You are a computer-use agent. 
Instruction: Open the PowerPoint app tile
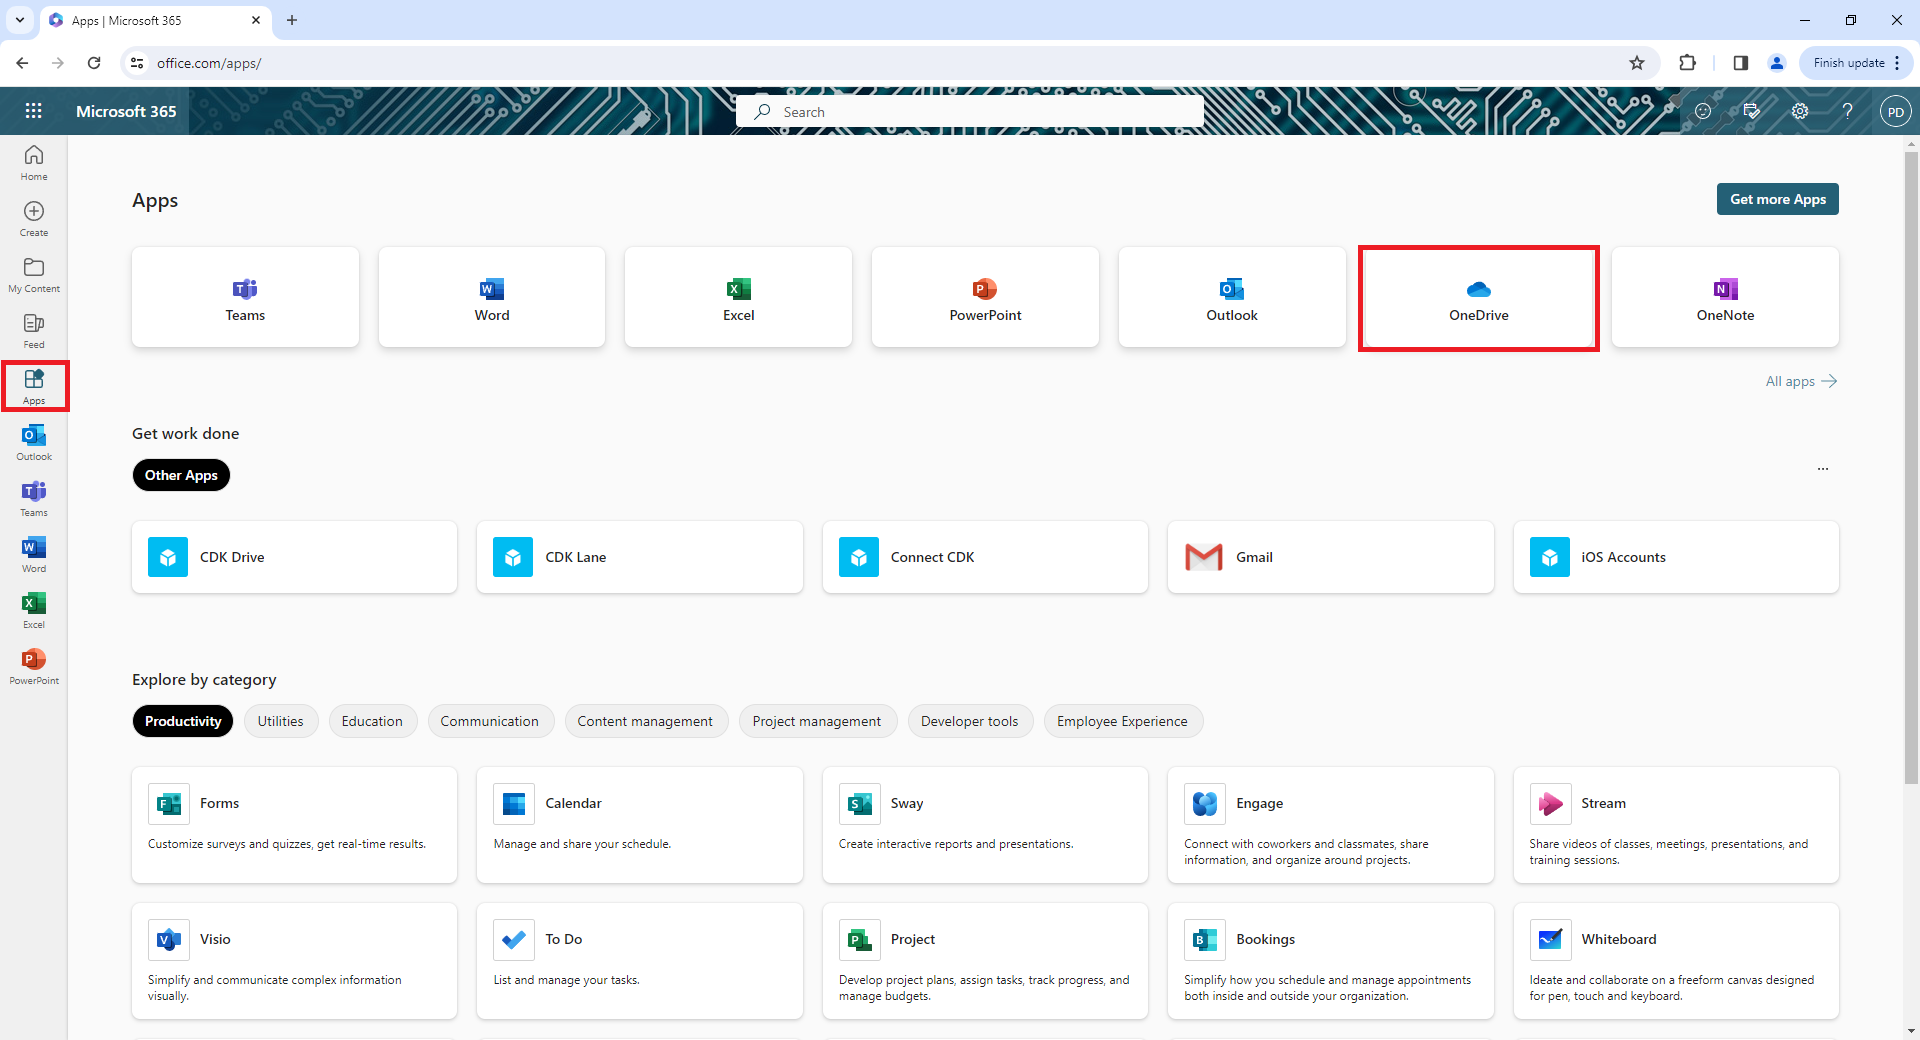click(985, 298)
